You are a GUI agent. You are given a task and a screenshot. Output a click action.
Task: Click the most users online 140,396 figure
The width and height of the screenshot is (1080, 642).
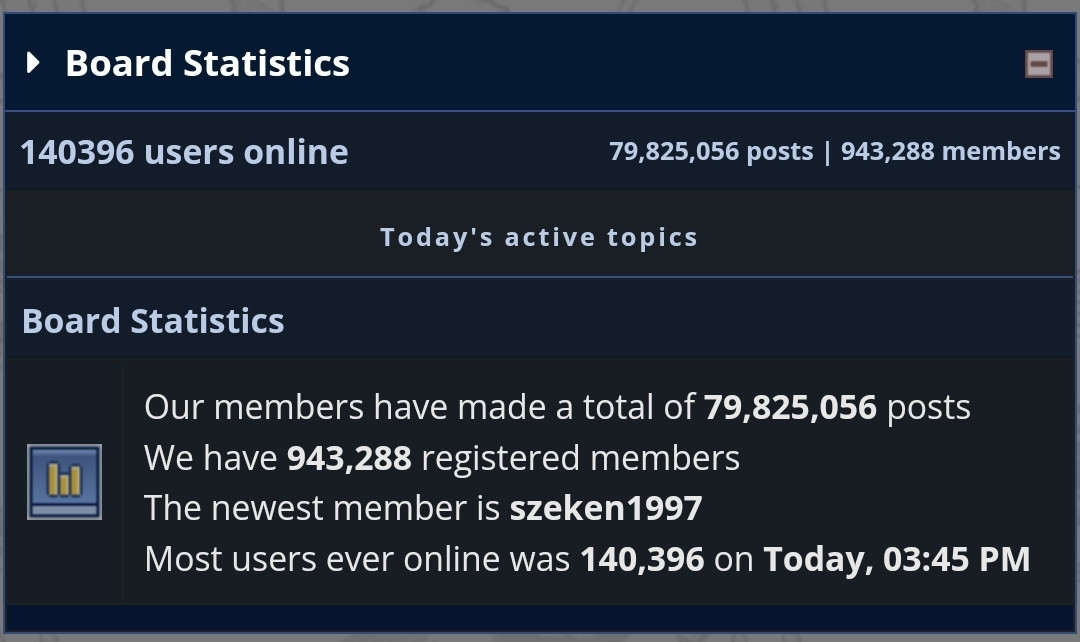[x=643, y=559]
